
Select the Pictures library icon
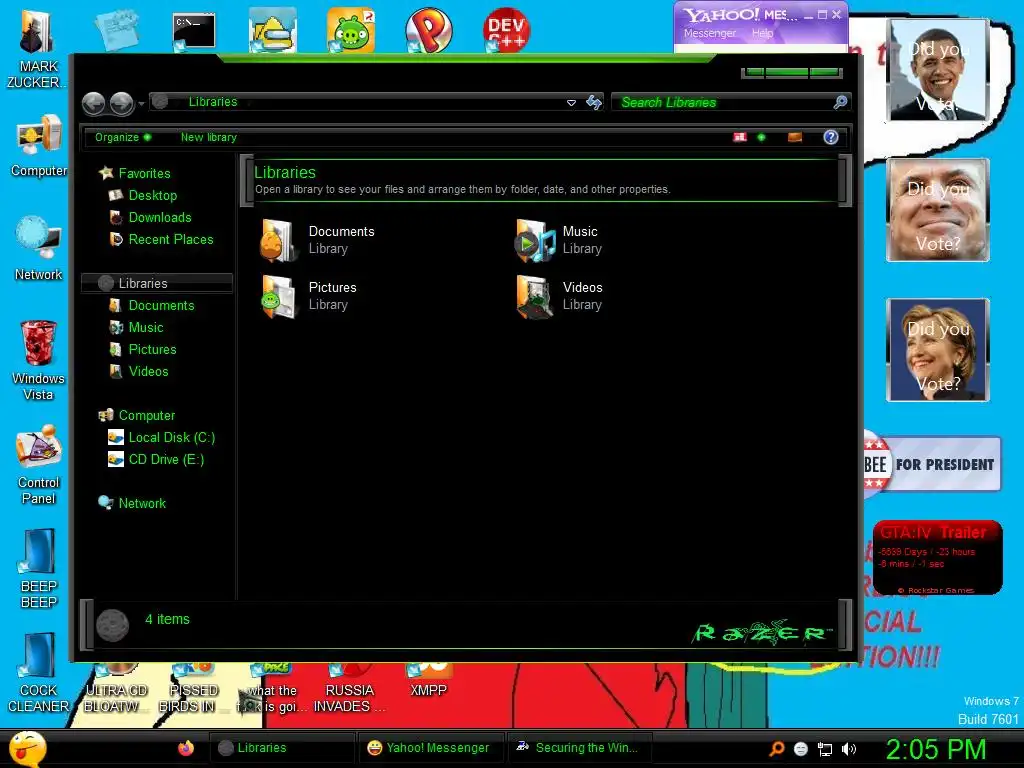[x=279, y=296]
